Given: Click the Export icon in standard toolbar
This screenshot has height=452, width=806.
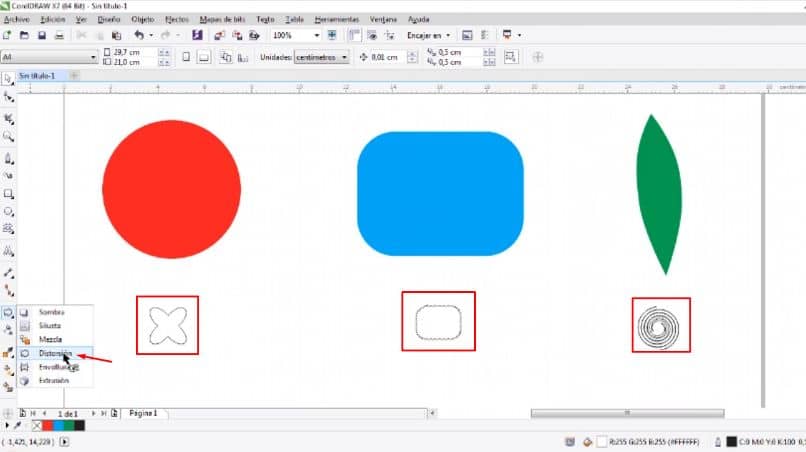Looking at the screenshot, I should pos(237,35).
